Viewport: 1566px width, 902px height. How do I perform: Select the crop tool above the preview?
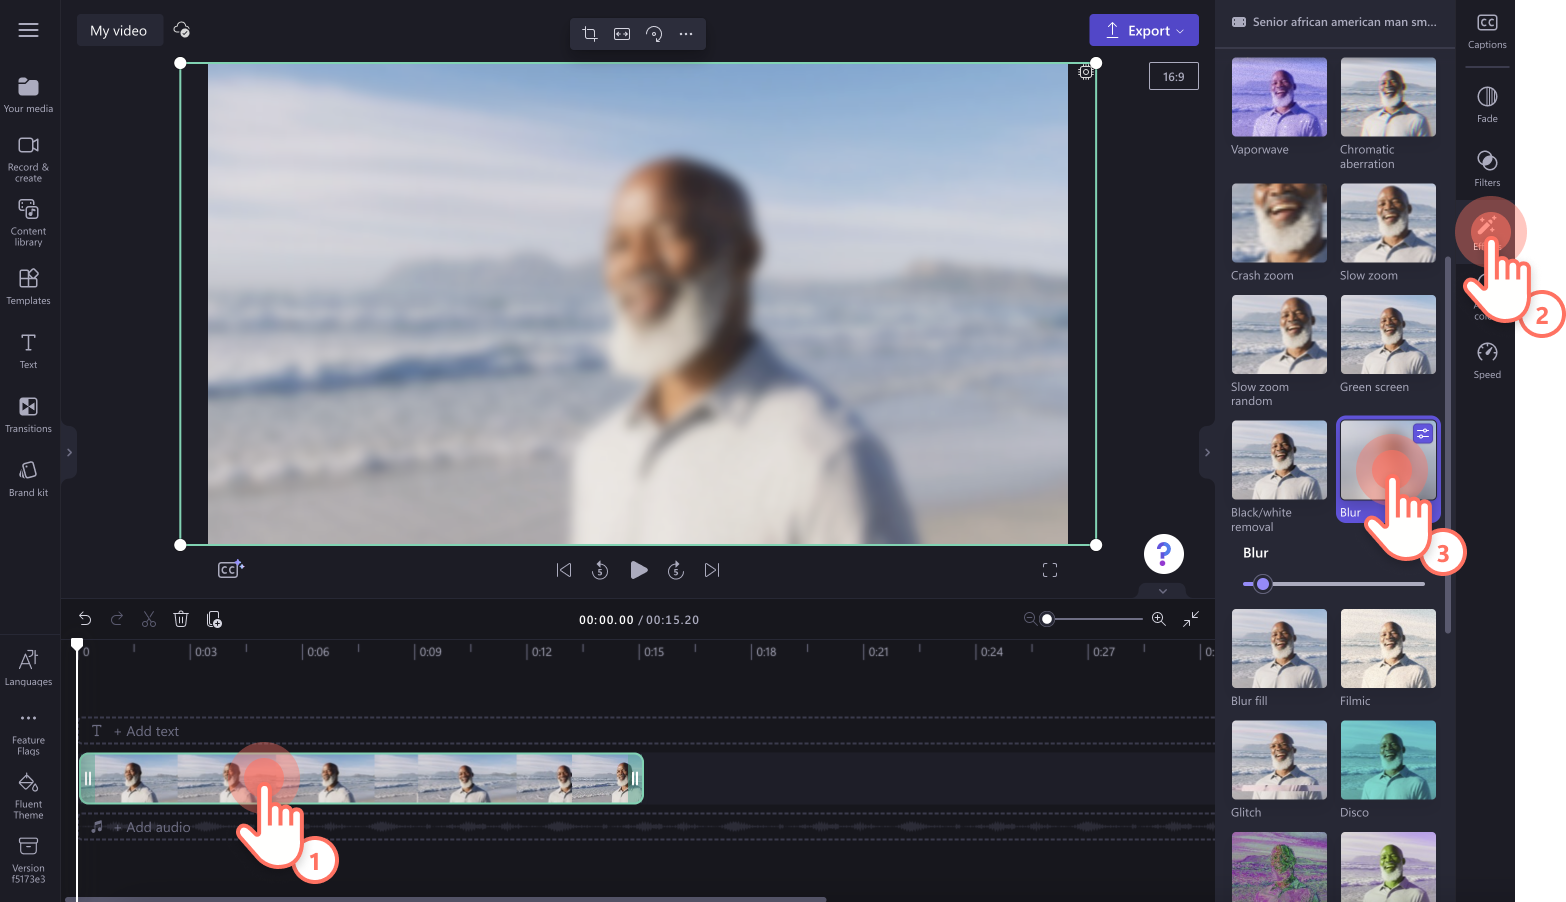click(x=590, y=34)
